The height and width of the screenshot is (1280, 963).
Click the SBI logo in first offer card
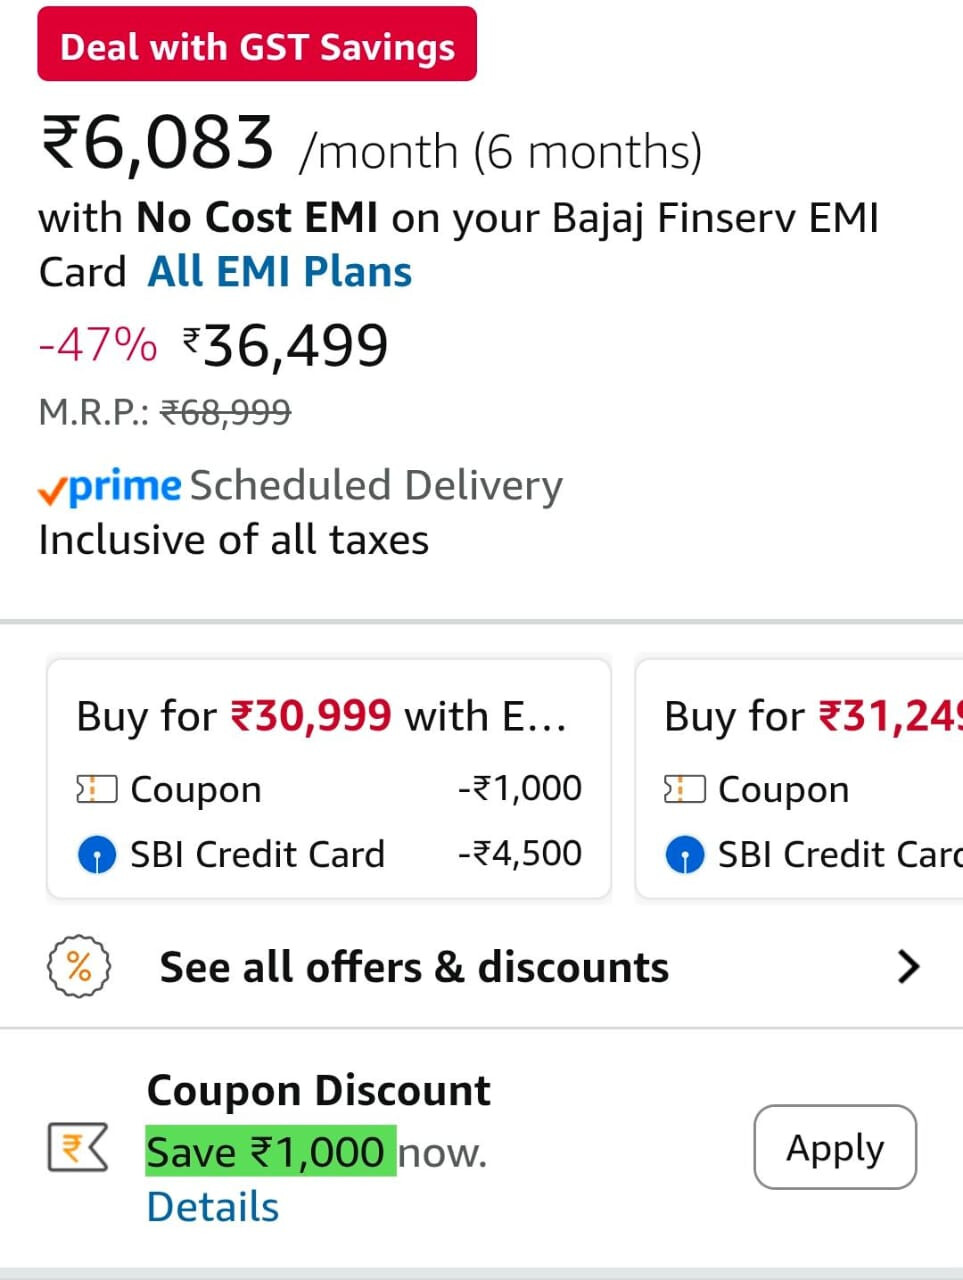point(96,855)
